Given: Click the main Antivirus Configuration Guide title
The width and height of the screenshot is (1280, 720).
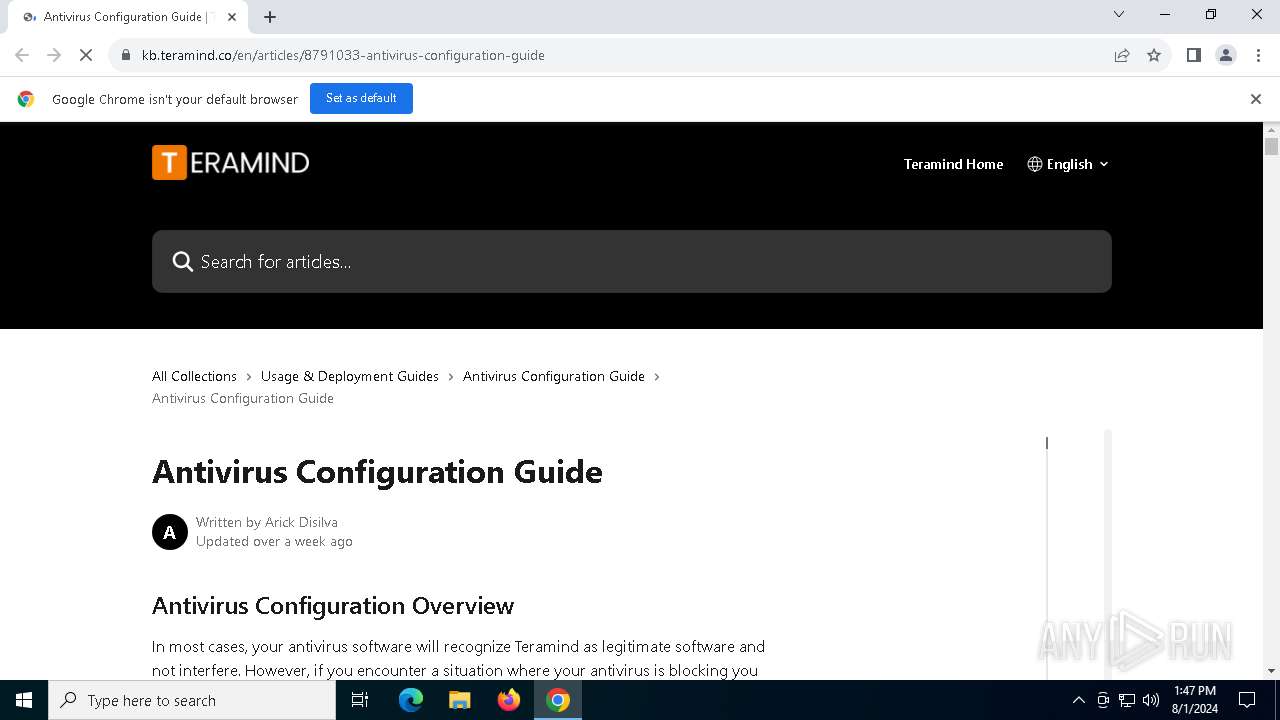Looking at the screenshot, I should (377, 472).
